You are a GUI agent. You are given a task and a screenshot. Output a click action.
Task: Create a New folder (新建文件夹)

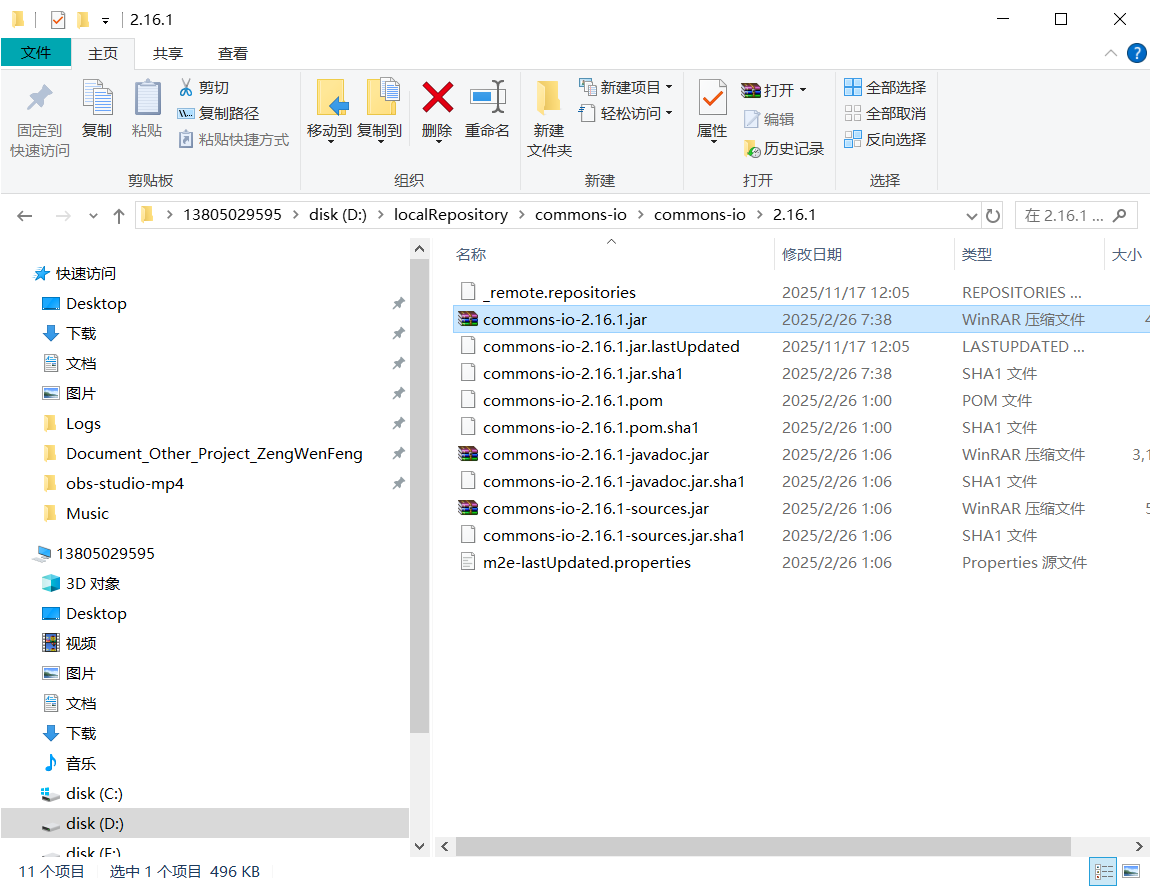coord(548,119)
